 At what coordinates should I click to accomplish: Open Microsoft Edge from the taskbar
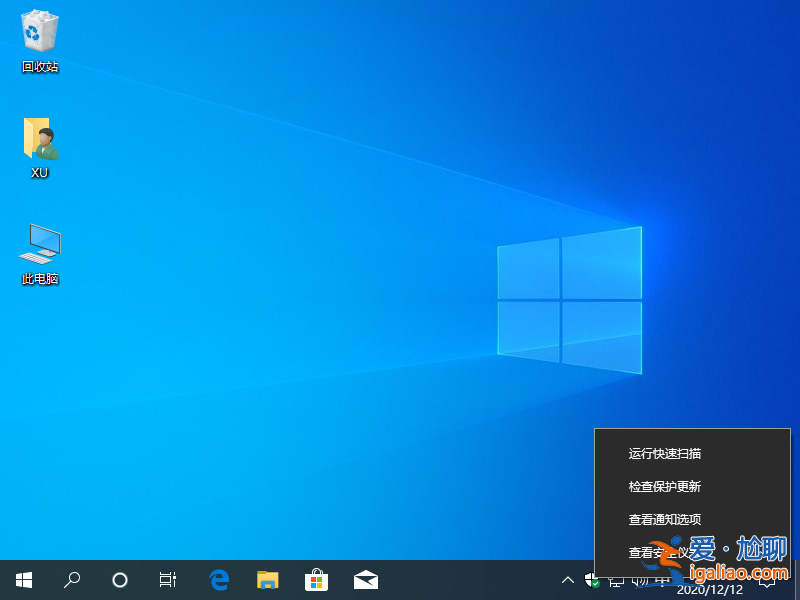pos(219,580)
